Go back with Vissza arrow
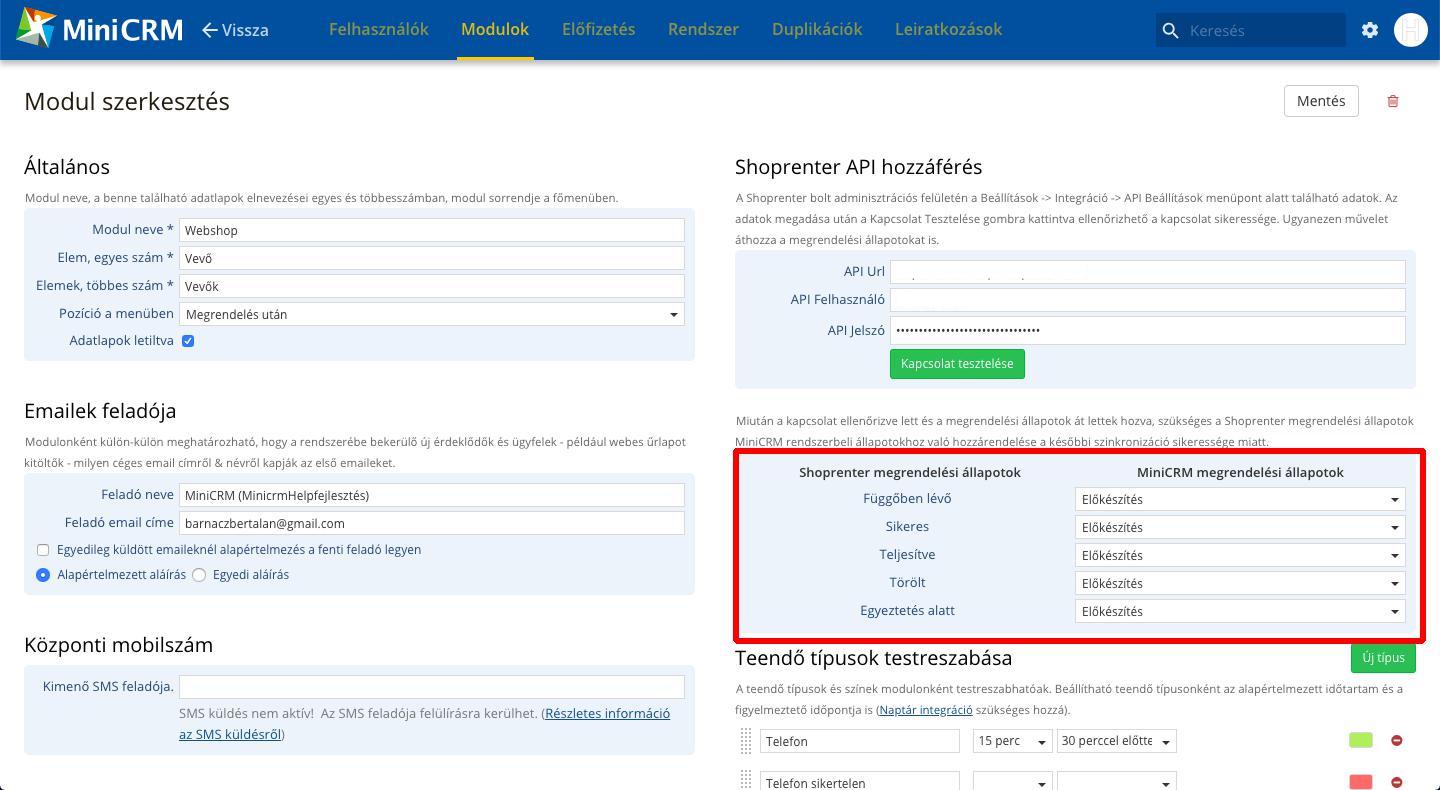1440x790 pixels. tap(235, 30)
